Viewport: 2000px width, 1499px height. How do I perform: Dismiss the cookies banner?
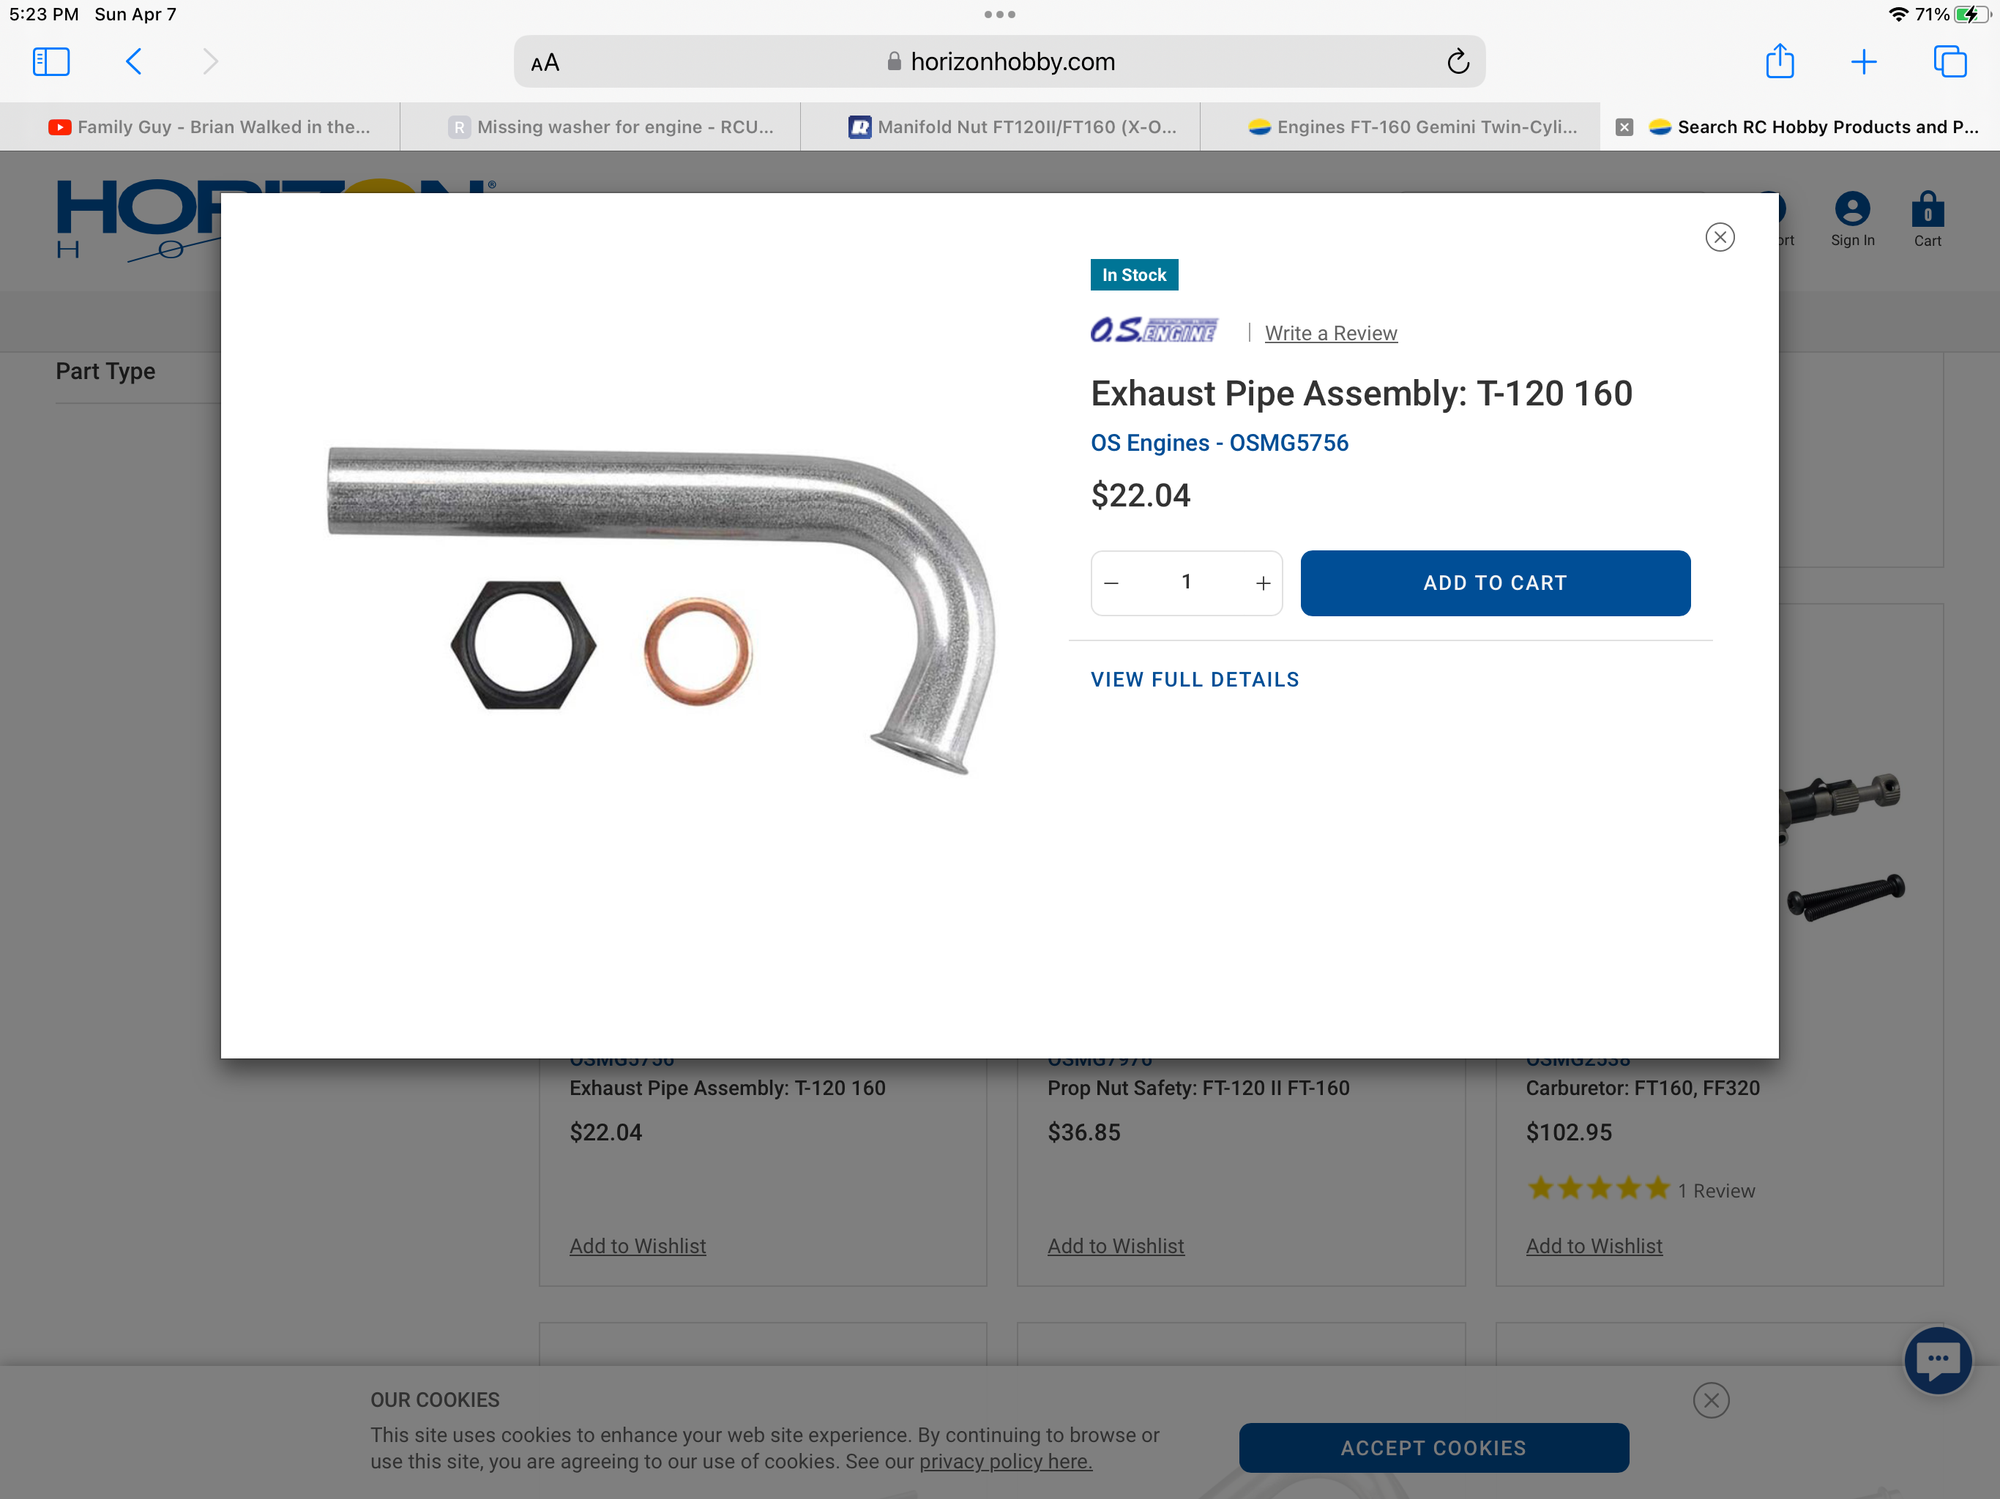tap(1711, 1400)
